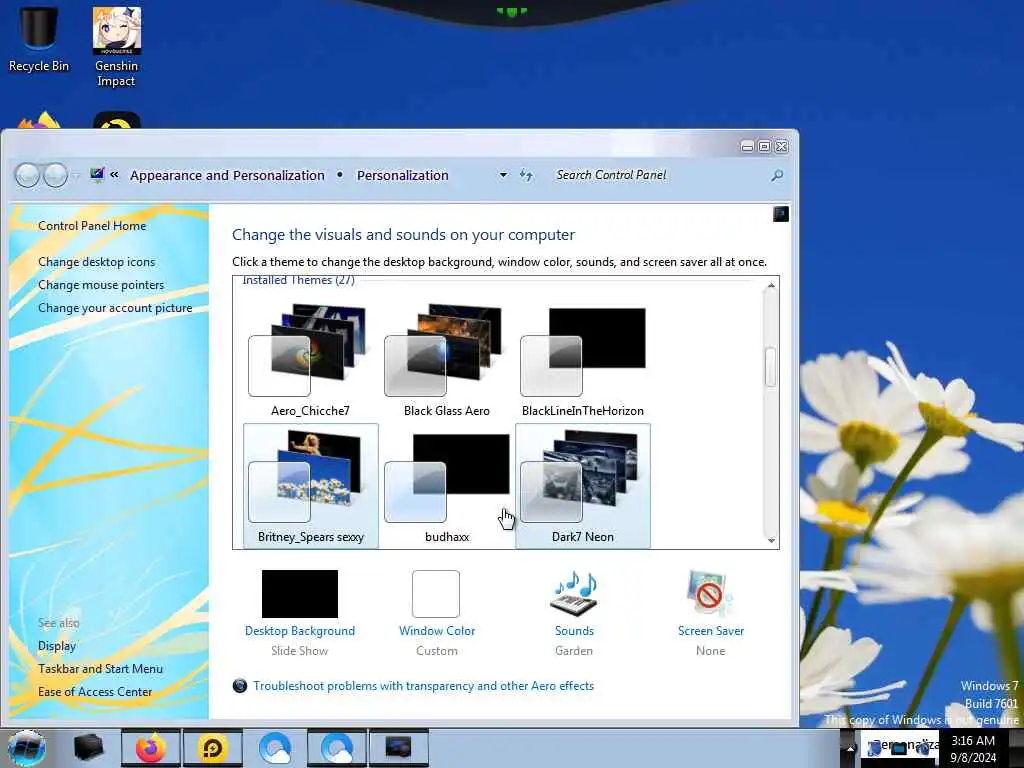The height and width of the screenshot is (768, 1024).
Task: Open Ease of Access Center link
Action: (x=95, y=692)
